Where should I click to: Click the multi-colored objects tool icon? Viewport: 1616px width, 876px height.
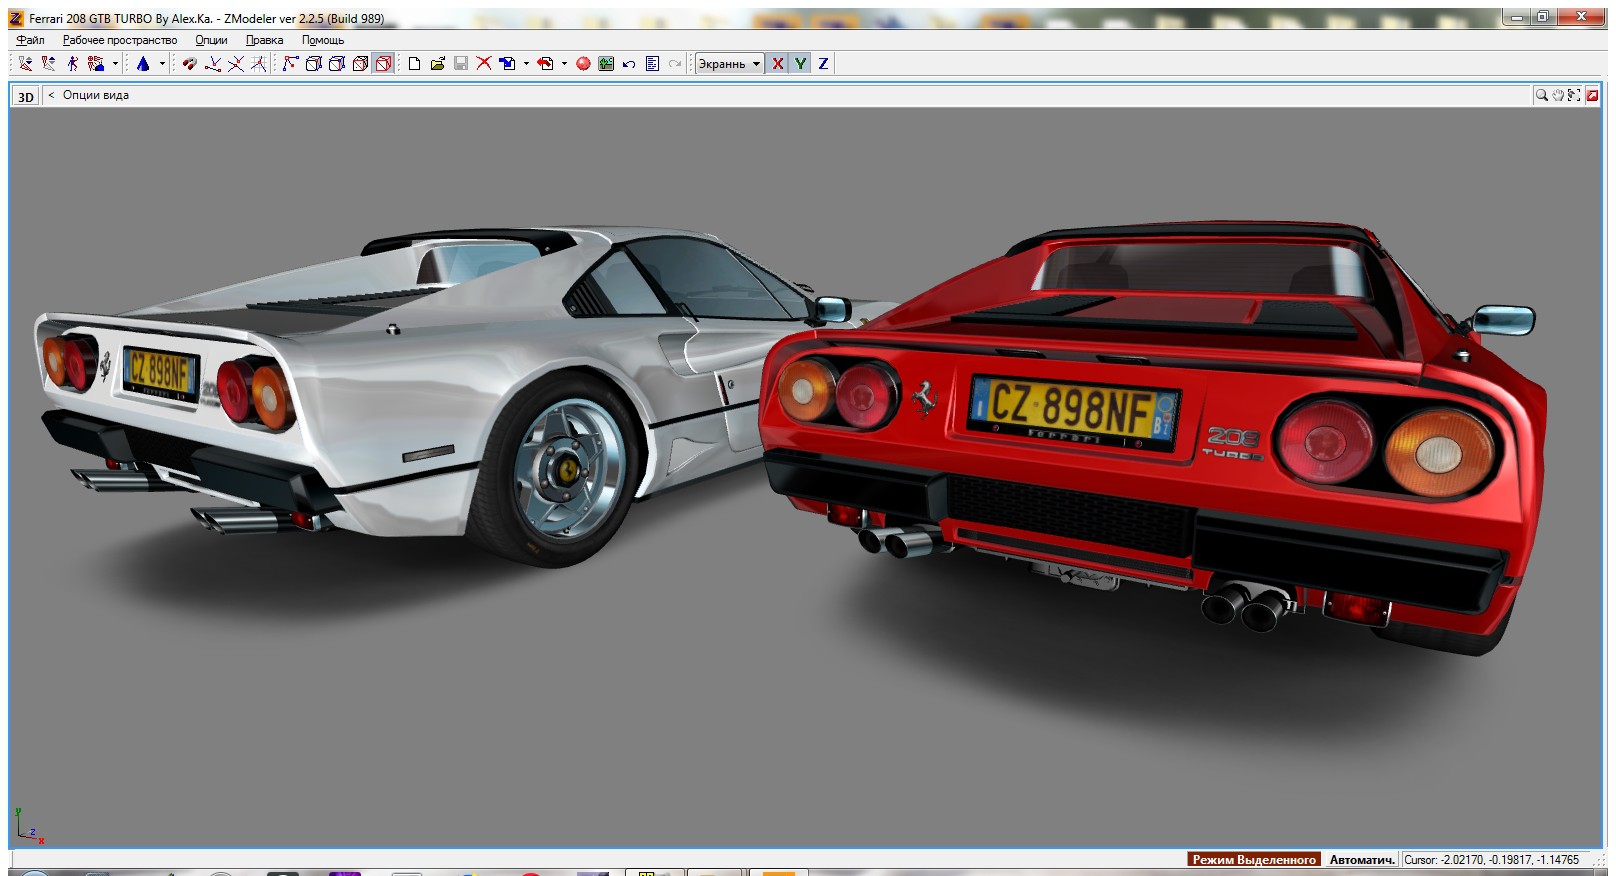pyautogui.click(x=97, y=63)
